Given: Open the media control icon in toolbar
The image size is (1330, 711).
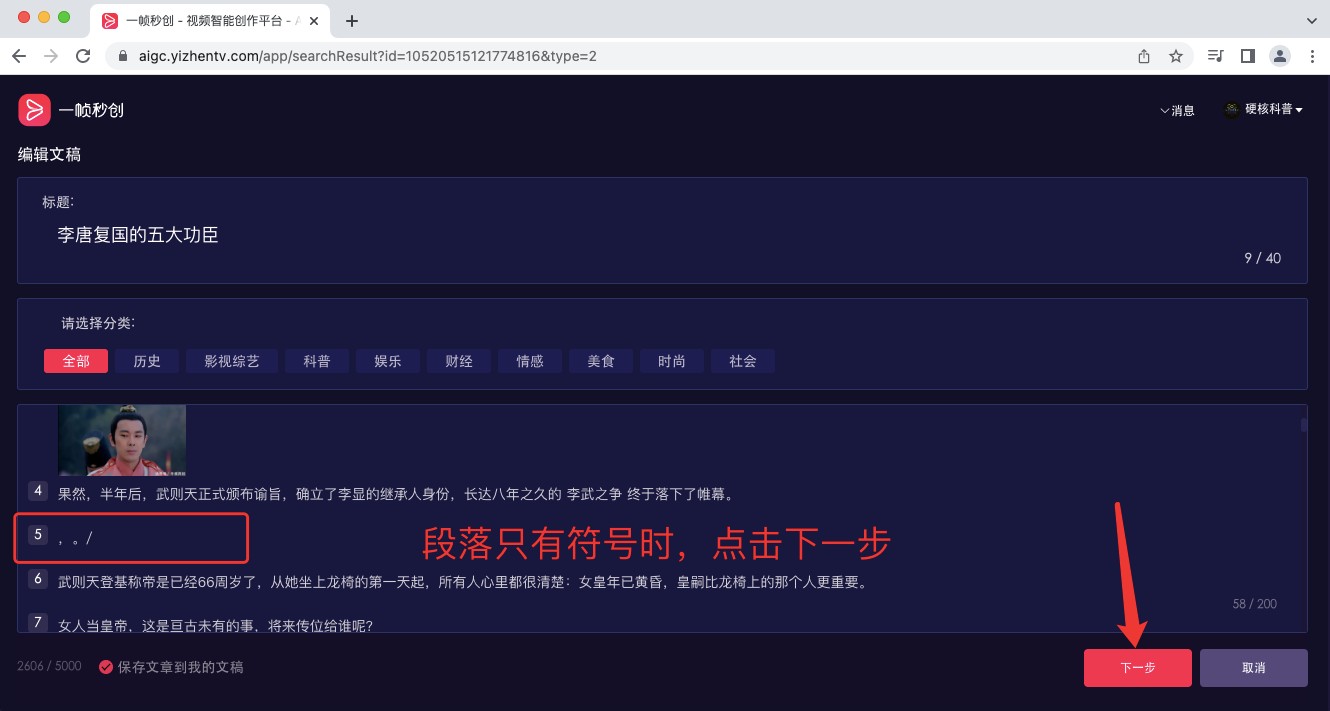Looking at the screenshot, I should point(1216,56).
